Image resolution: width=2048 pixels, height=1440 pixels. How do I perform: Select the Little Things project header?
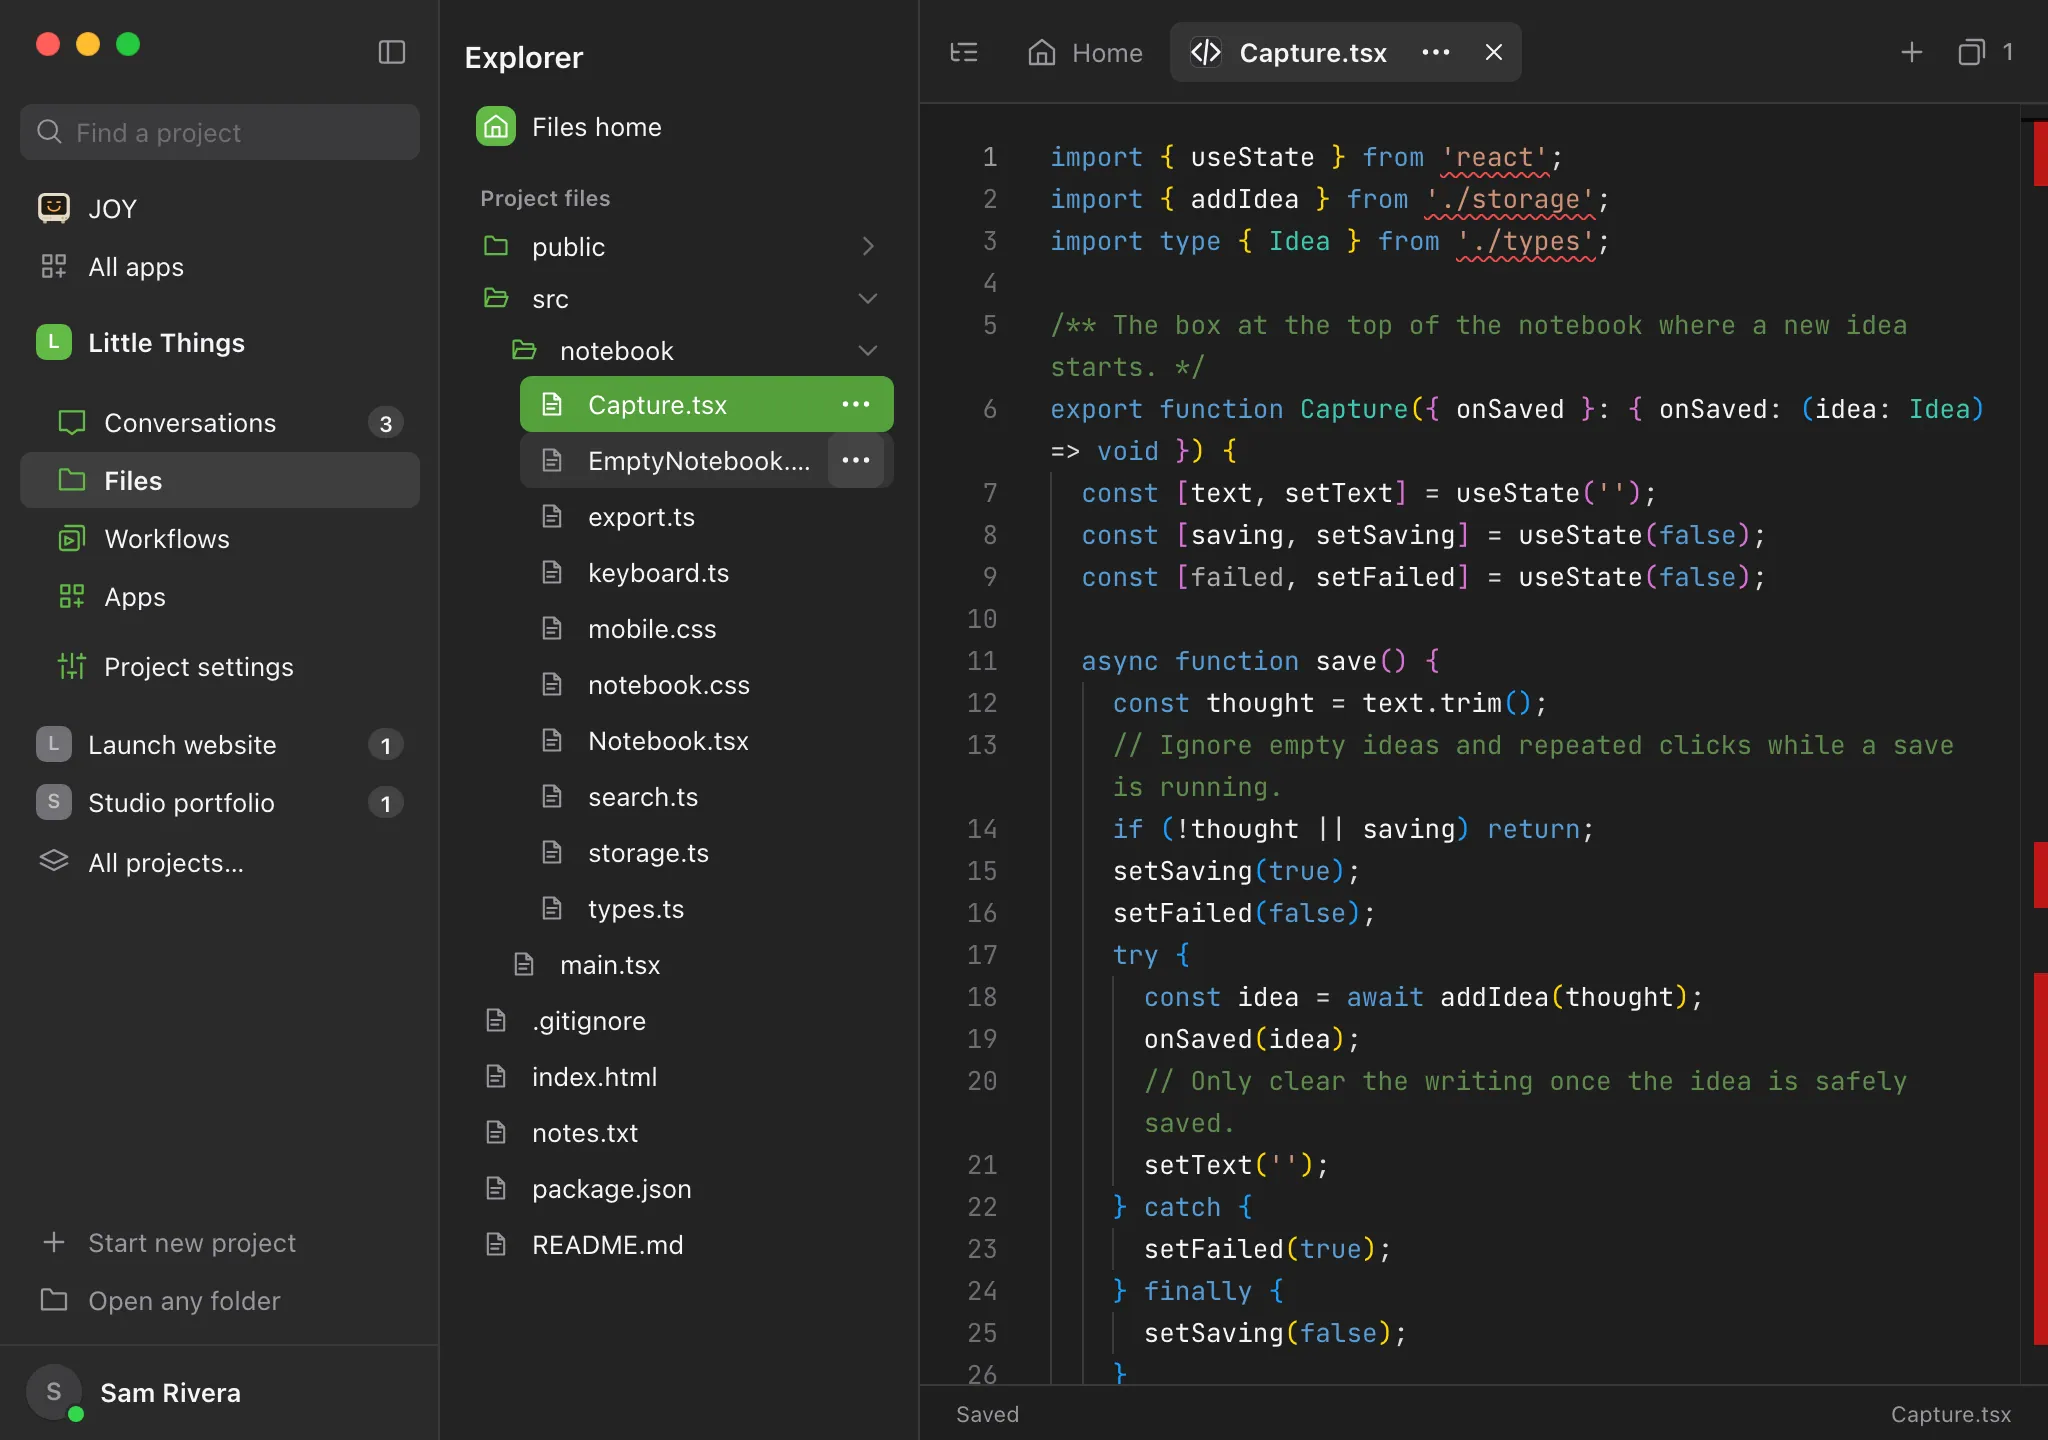[x=220, y=343]
